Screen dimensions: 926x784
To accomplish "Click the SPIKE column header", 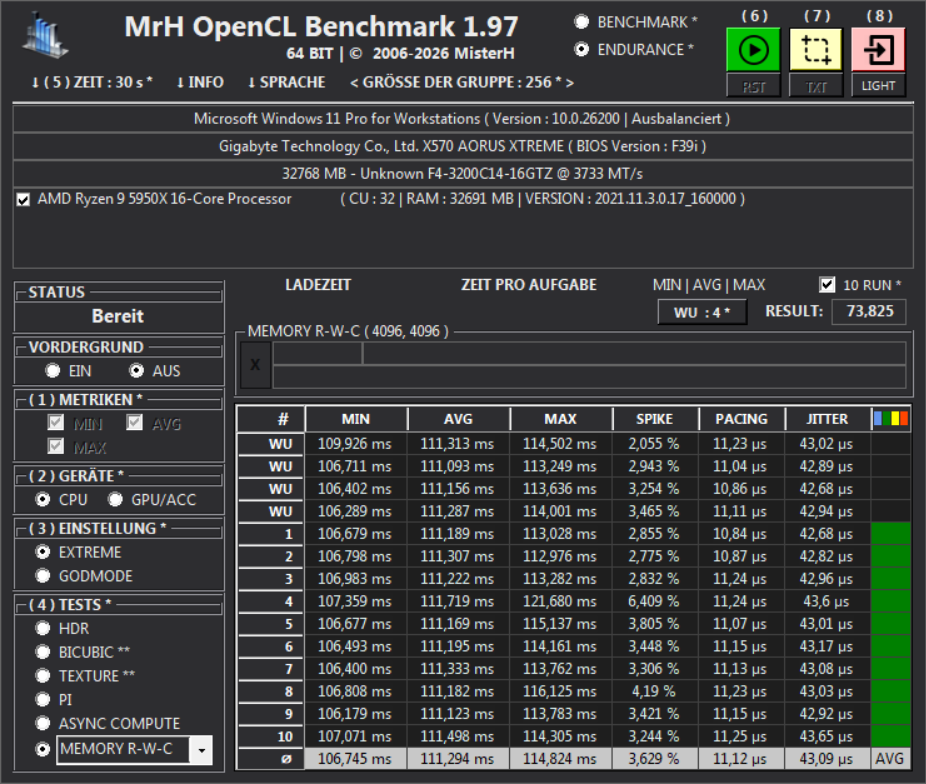I will pyautogui.click(x=655, y=419).
